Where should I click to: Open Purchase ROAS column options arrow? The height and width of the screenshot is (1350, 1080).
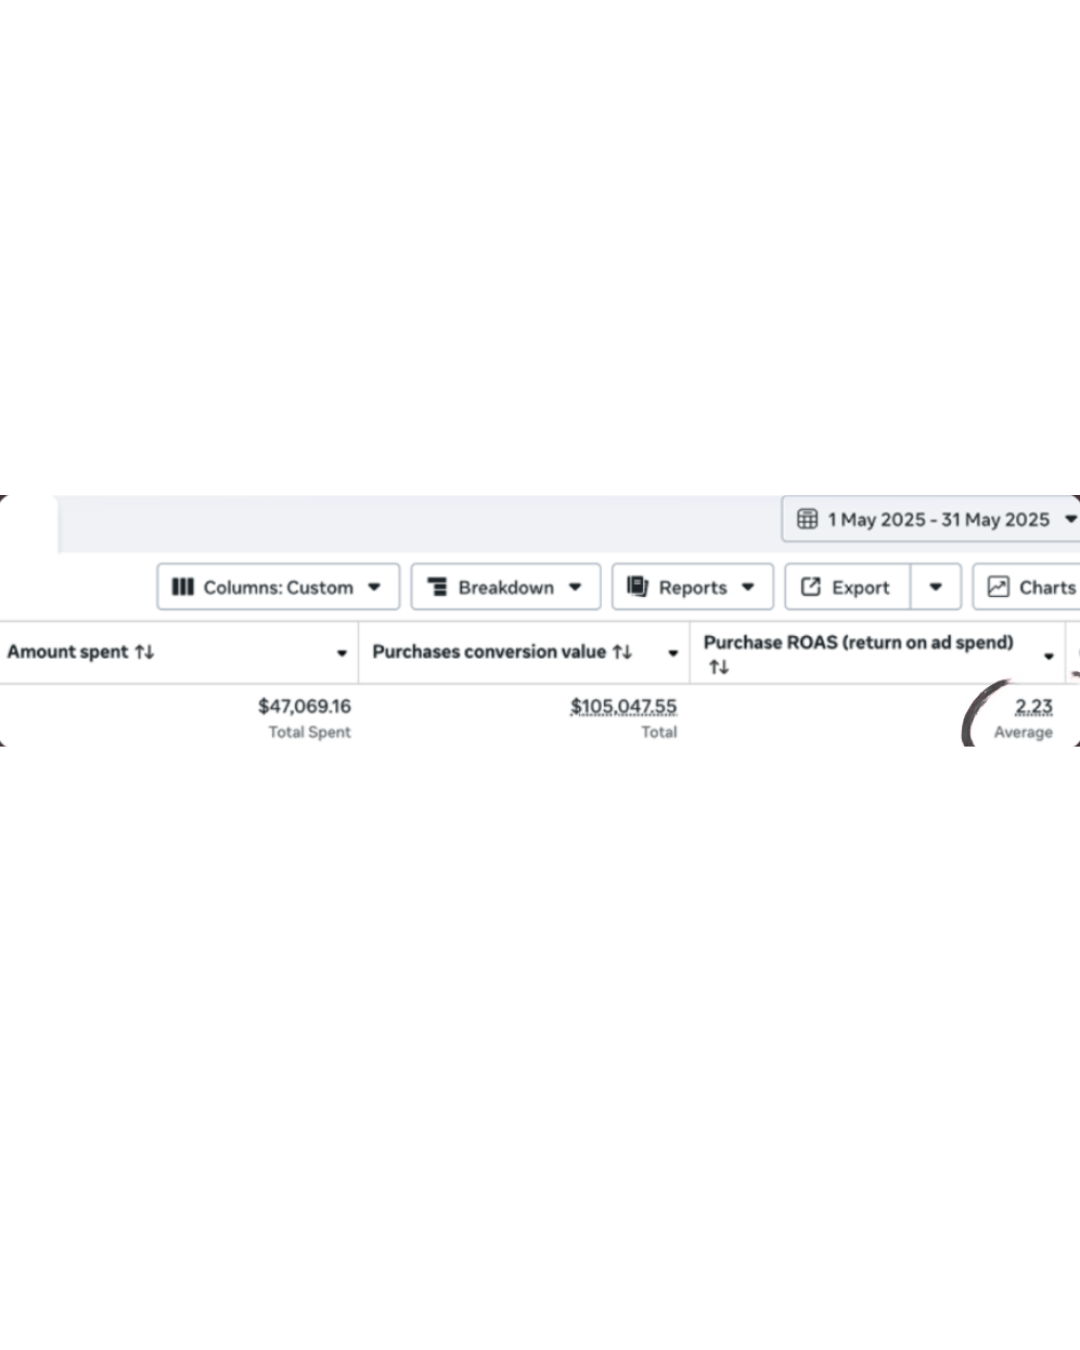point(1048,656)
